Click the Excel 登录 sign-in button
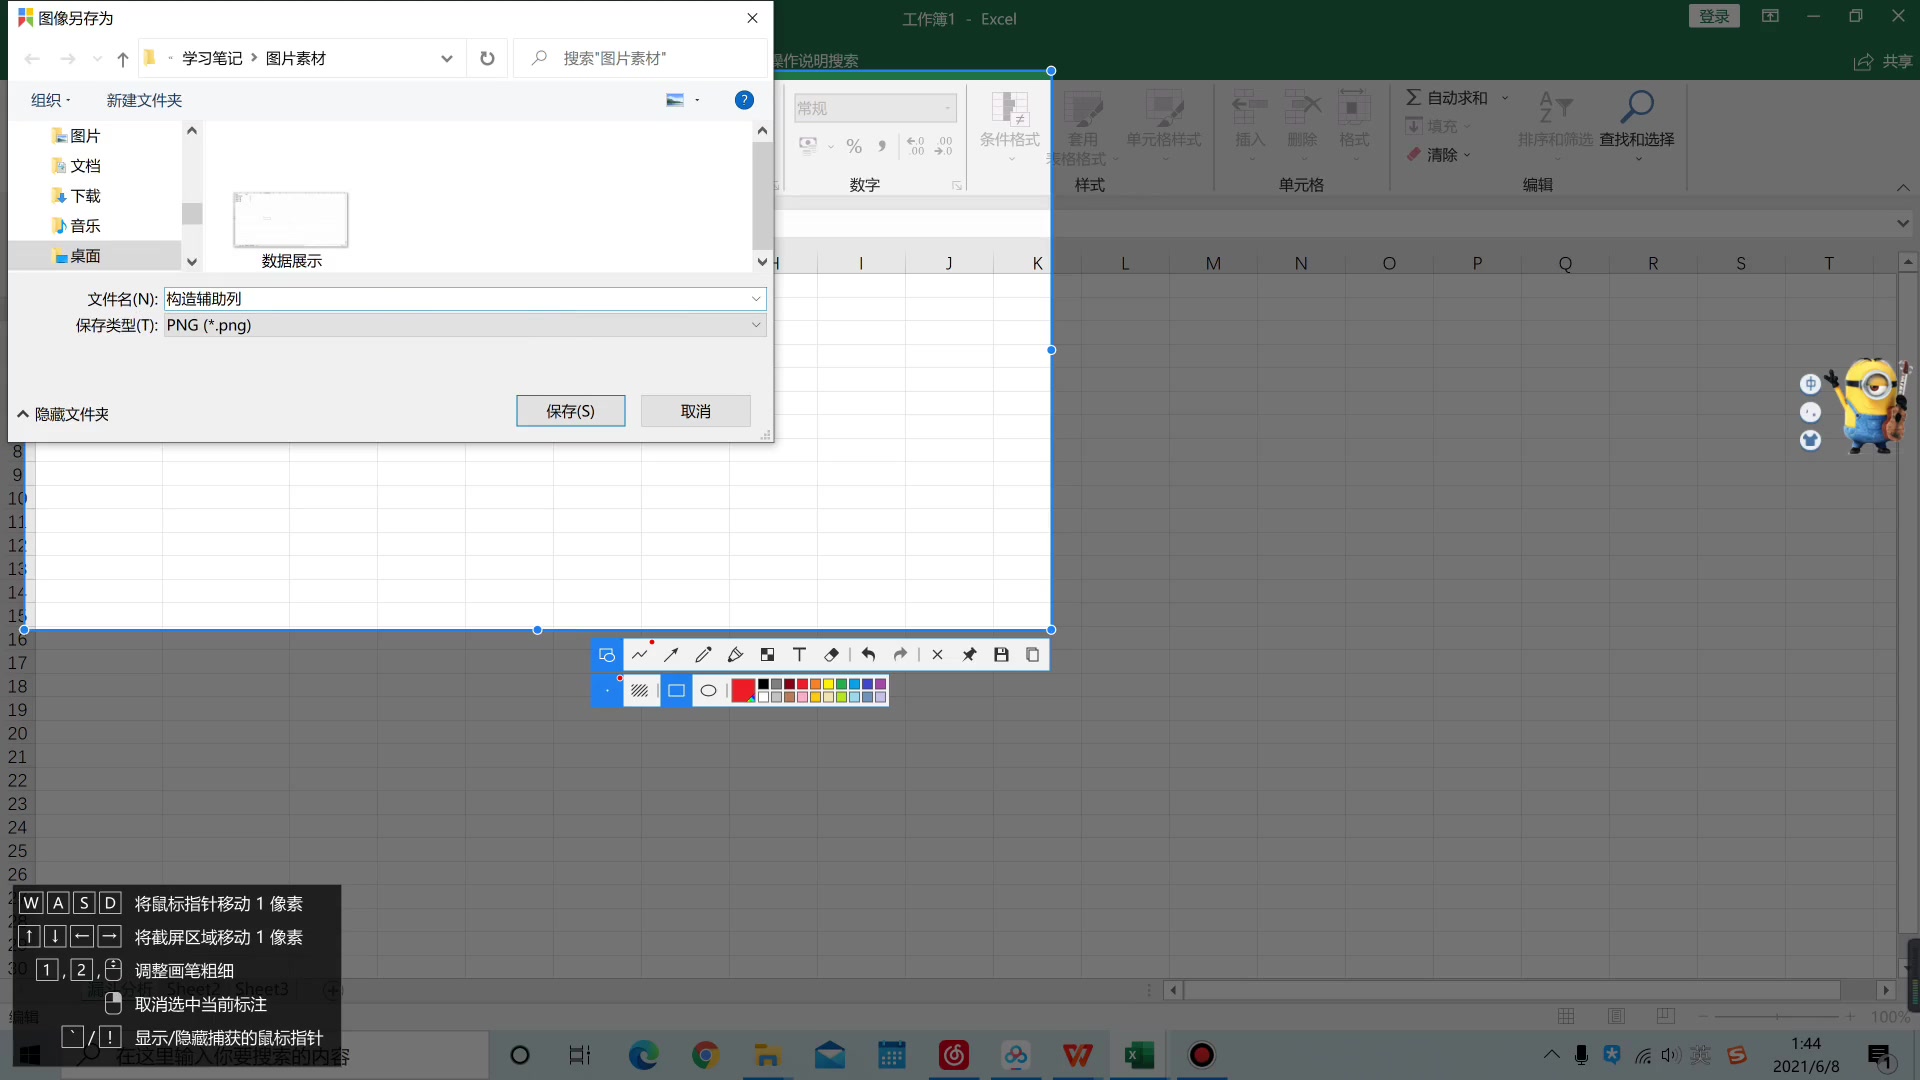The width and height of the screenshot is (1920, 1080). 1714,16
